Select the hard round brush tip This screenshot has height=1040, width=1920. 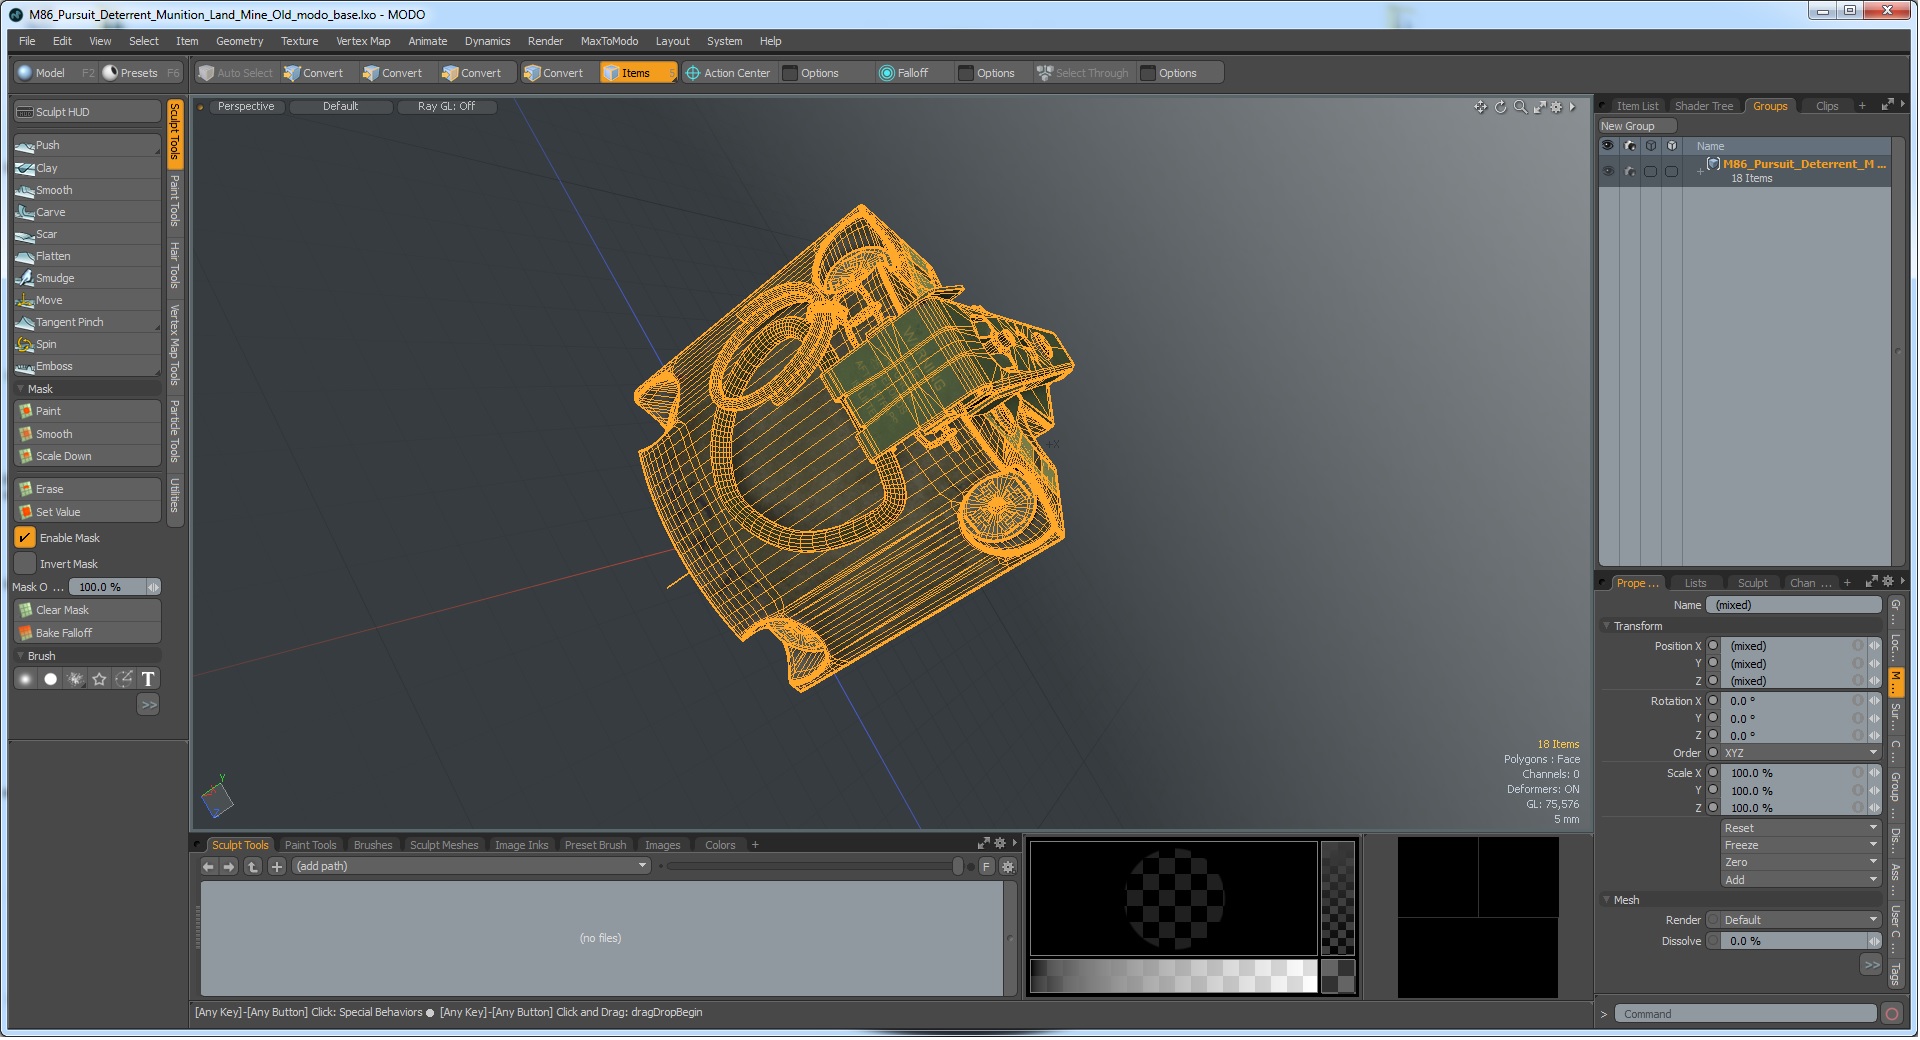(50, 679)
